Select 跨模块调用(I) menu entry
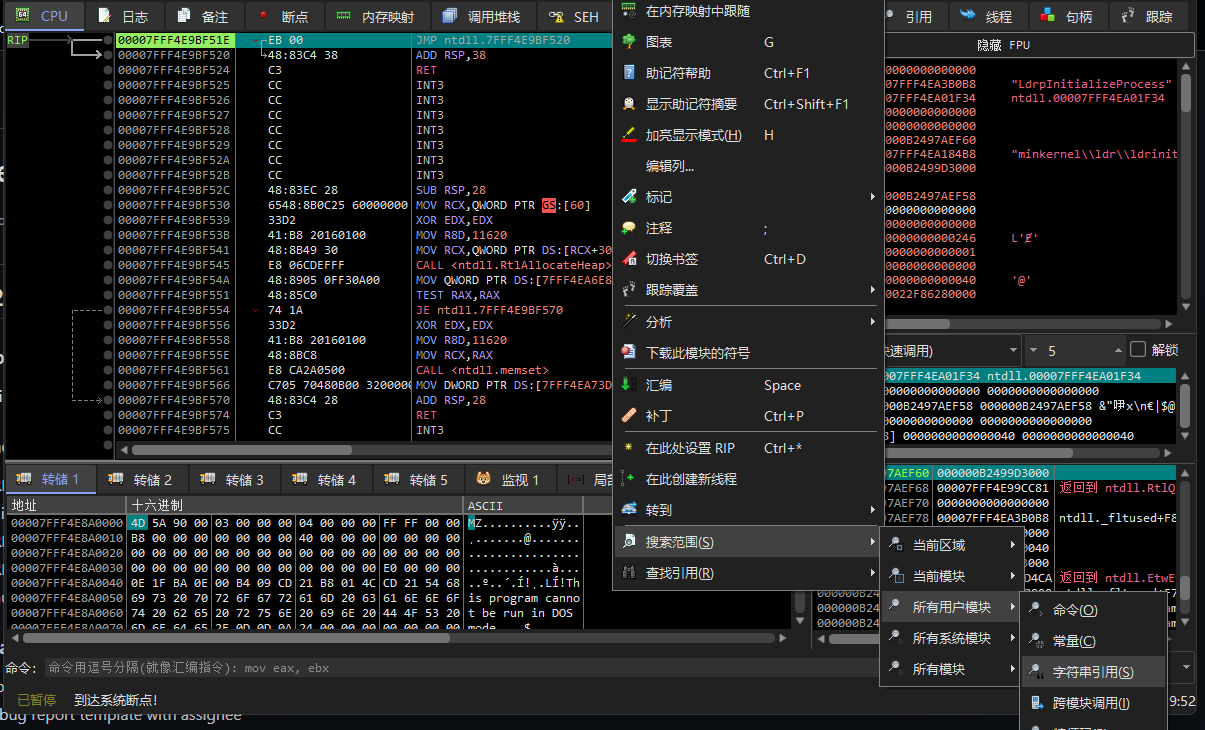The image size is (1205, 730). [1091, 703]
